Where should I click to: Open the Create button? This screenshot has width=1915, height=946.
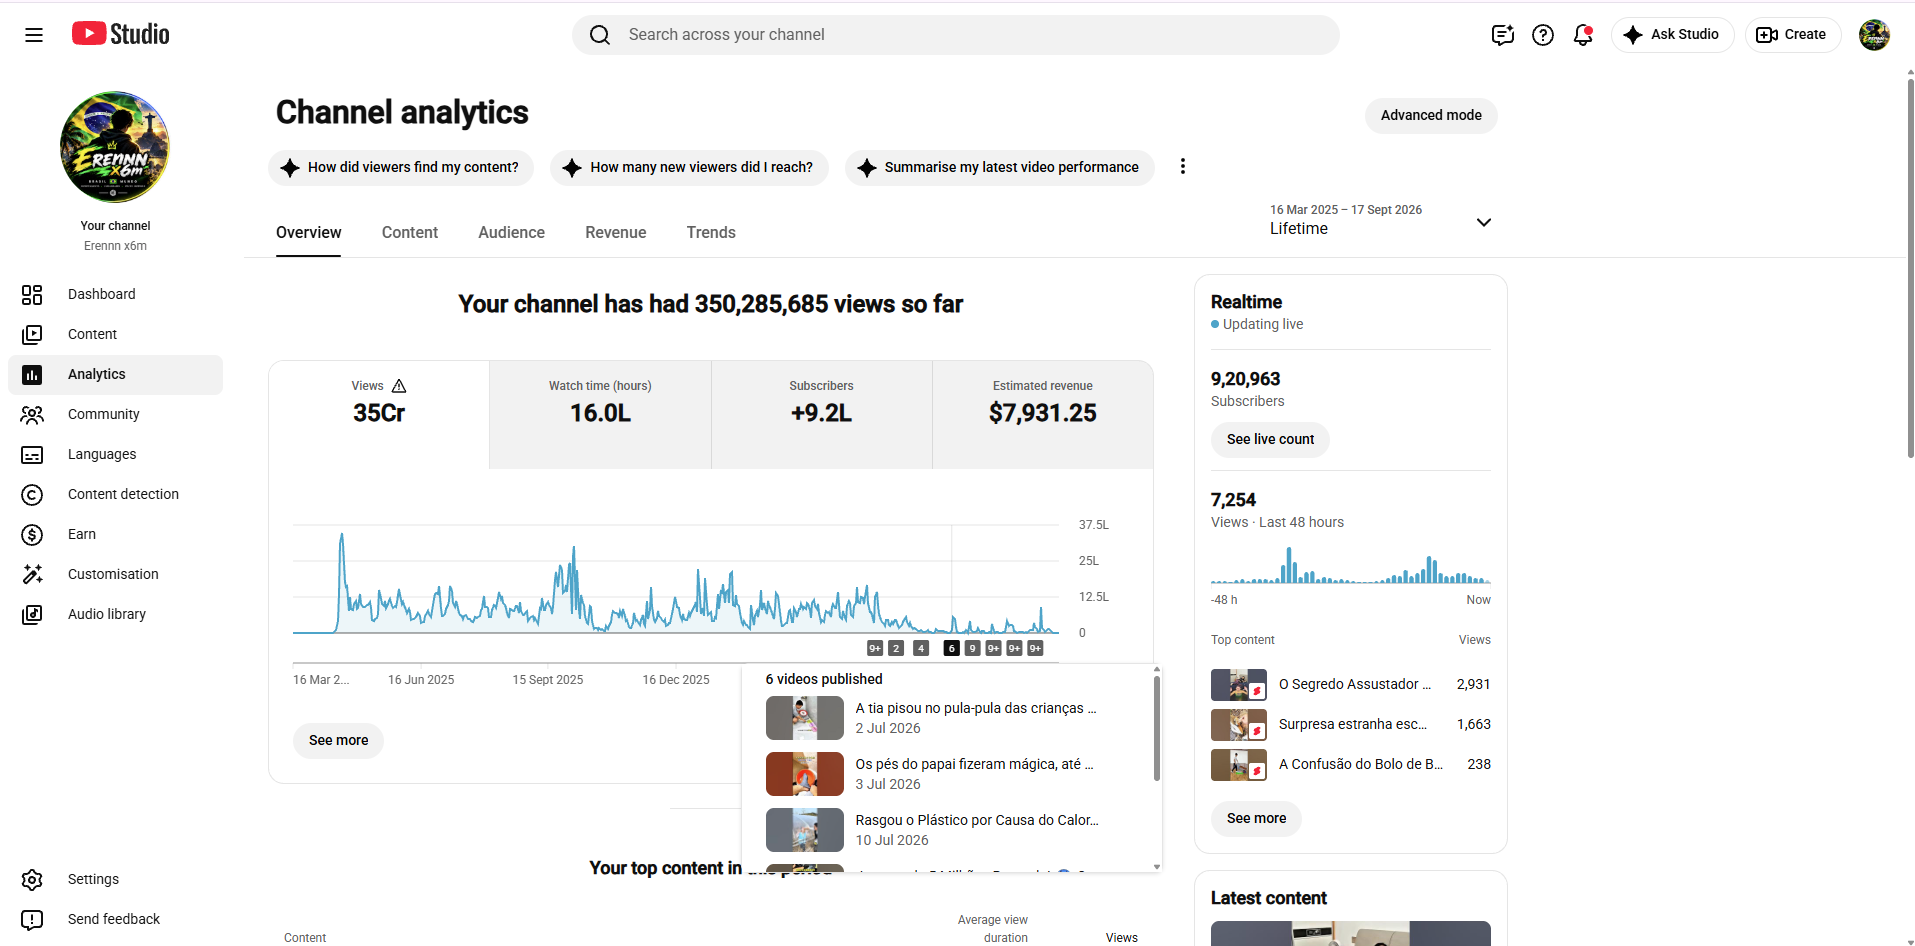pyautogui.click(x=1793, y=35)
